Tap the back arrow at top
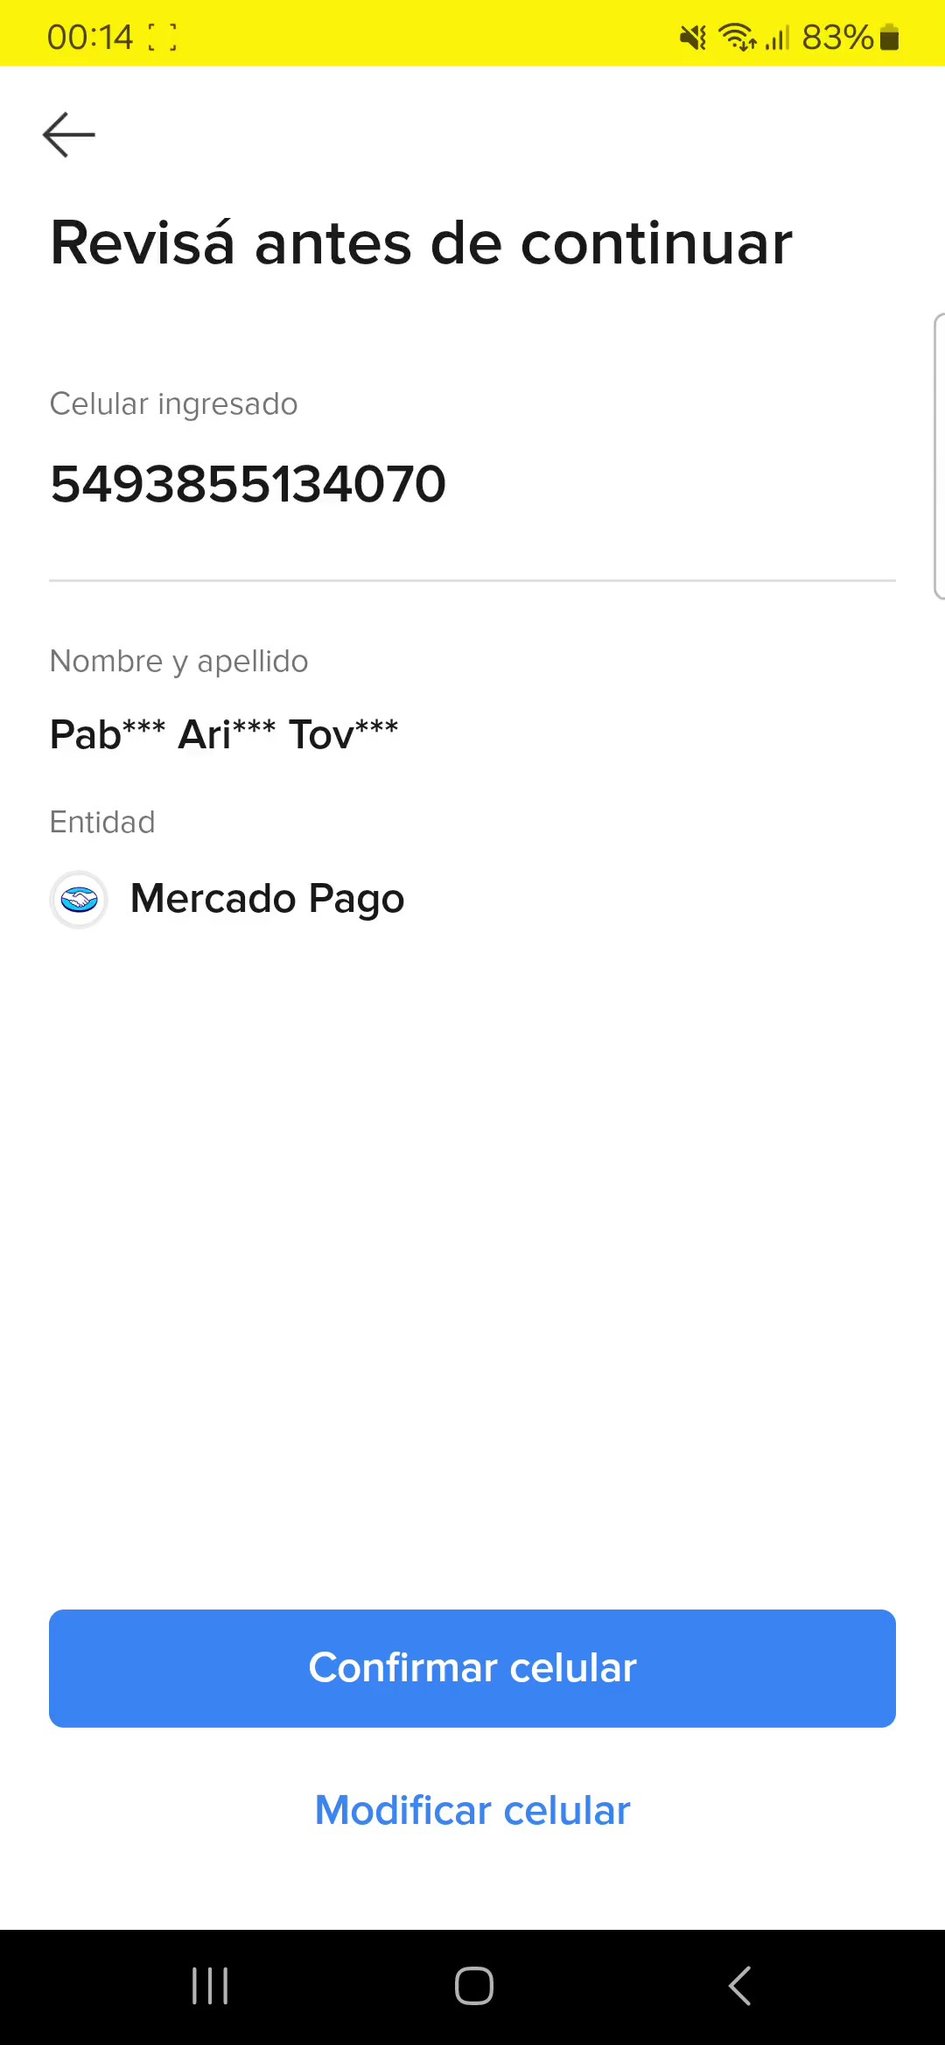945x2048 pixels. [69, 135]
